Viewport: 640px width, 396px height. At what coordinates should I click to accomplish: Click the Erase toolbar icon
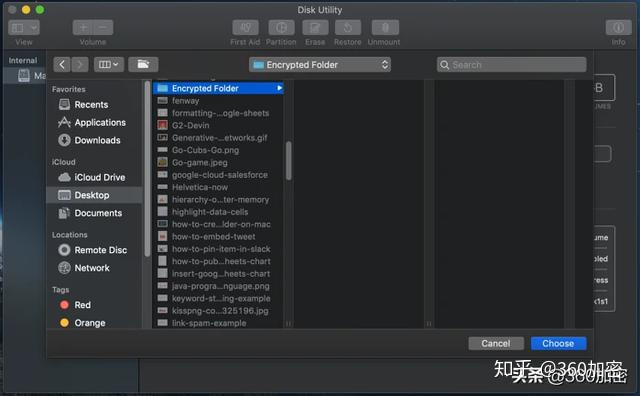pos(315,28)
